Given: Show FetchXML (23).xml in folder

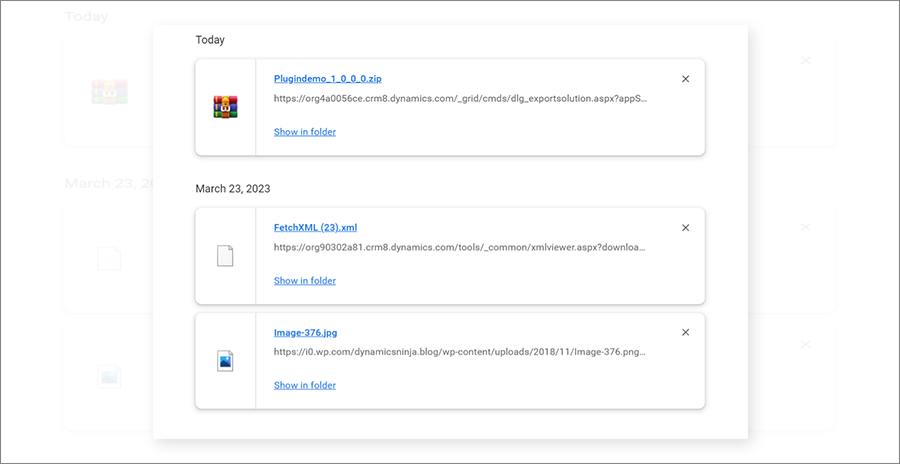Looking at the screenshot, I should pyautogui.click(x=305, y=281).
